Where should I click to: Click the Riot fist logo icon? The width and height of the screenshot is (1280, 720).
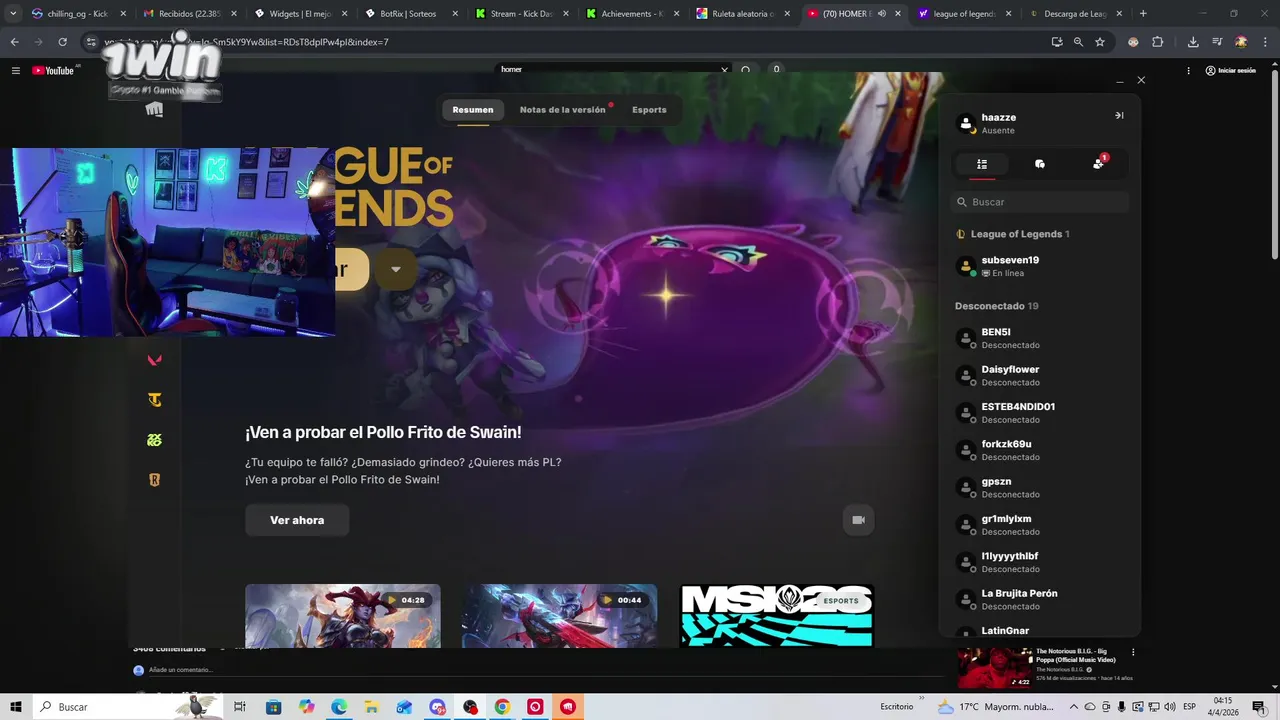click(154, 110)
